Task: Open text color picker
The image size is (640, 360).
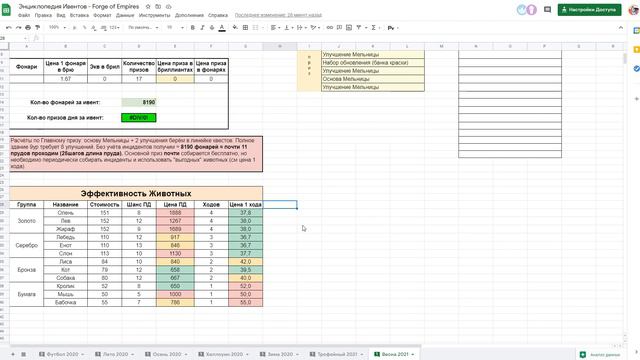Action: click(x=222, y=28)
